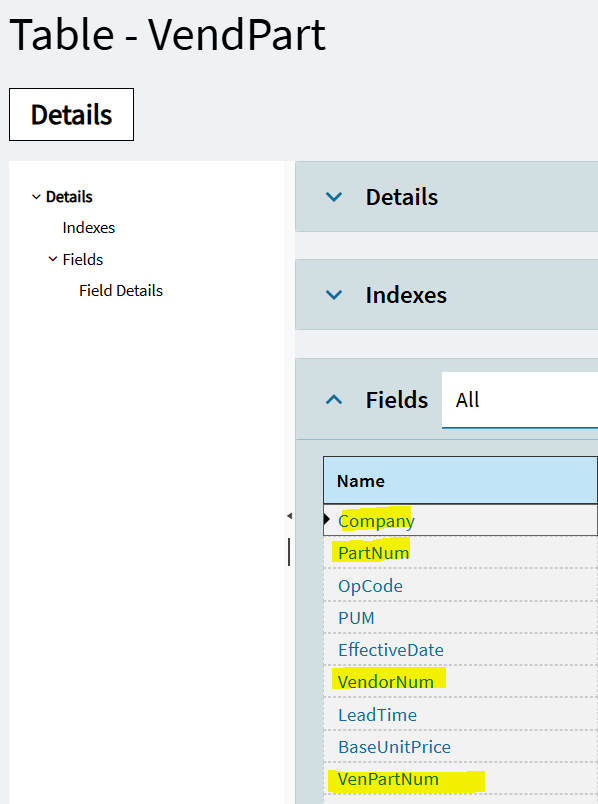Viewport: 598px width, 804px height.
Task: Select Fields in the navigation tree
Action: (83, 259)
